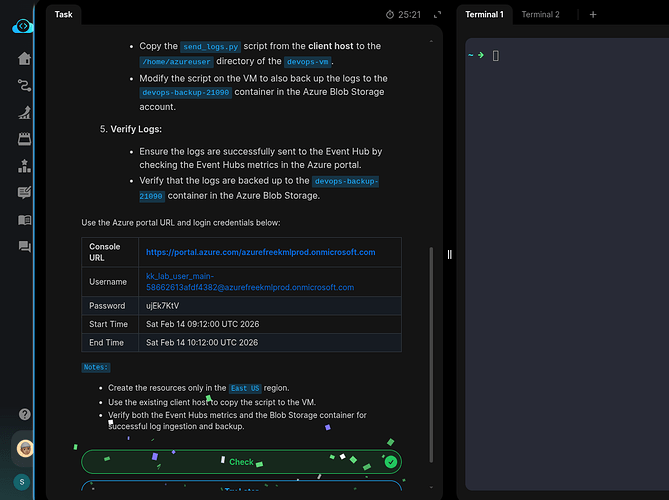669x500 pixels.
Task: Click the certificate notes icon in sidebar
Action: coord(24,193)
